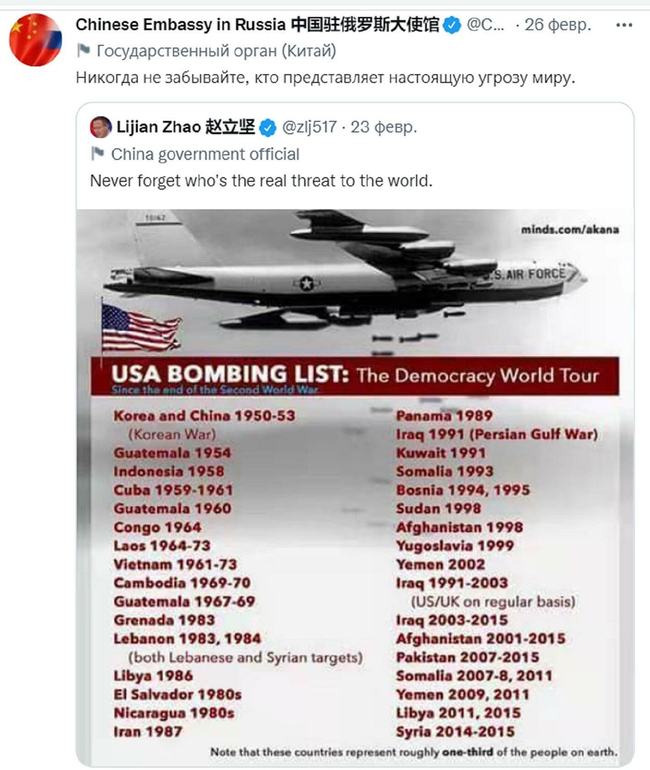The image size is (650, 770).
Task: Open the Государственный орган (Китай) label
Action: (x=215, y=50)
